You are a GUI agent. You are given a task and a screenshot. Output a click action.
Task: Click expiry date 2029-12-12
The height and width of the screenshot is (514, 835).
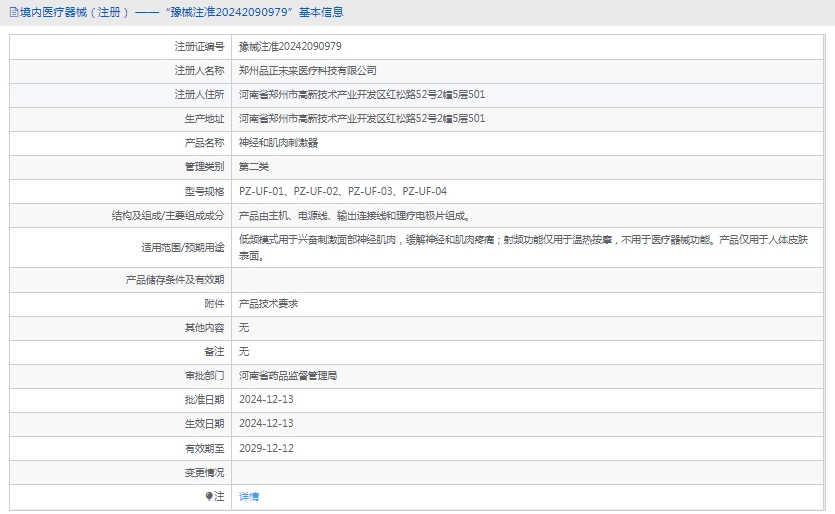pyautogui.click(x=266, y=448)
